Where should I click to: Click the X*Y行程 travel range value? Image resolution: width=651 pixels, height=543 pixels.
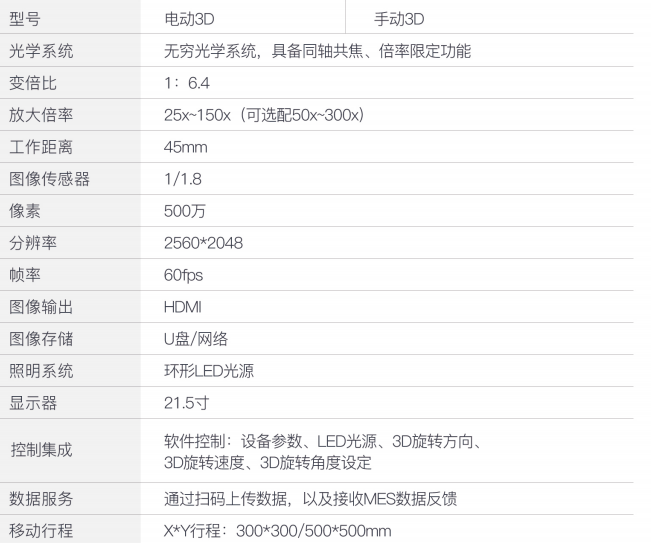coord(277,531)
